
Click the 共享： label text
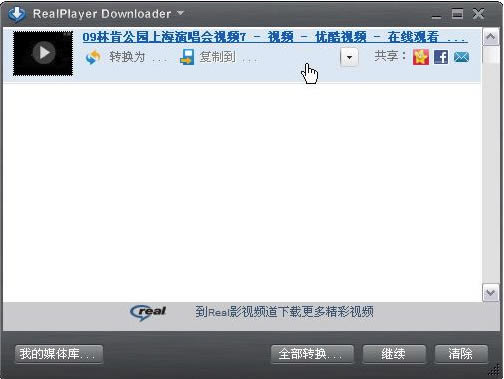click(x=390, y=56)
